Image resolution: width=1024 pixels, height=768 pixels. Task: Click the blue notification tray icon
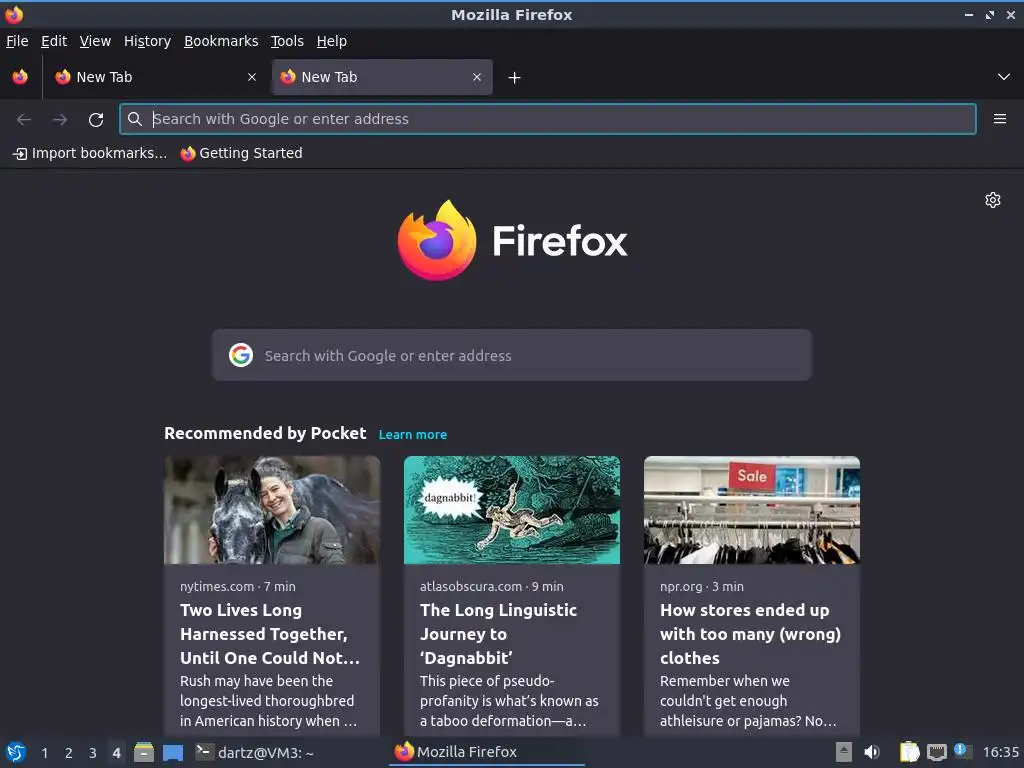pos(961,750)
